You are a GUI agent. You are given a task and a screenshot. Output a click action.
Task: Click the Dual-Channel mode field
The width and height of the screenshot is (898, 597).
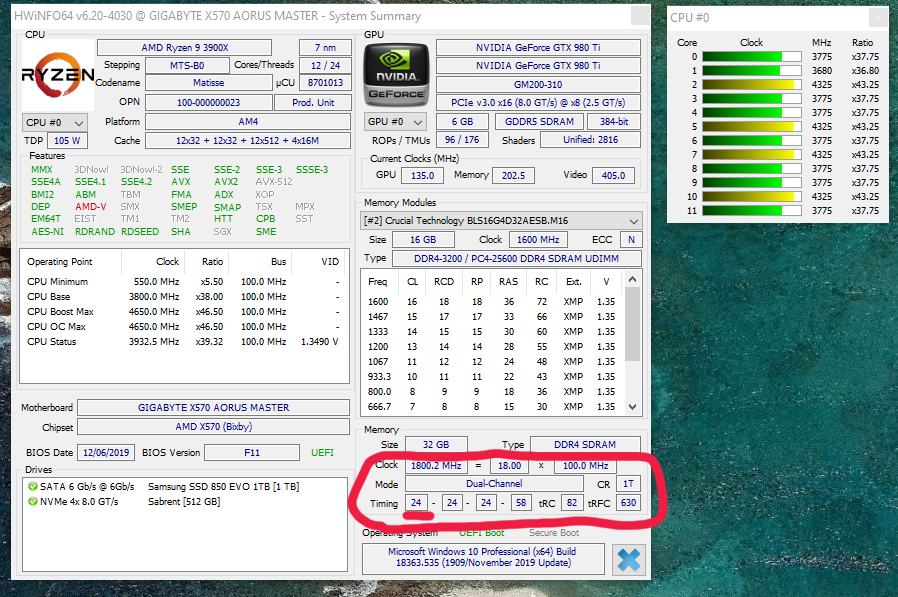point(494,484)
